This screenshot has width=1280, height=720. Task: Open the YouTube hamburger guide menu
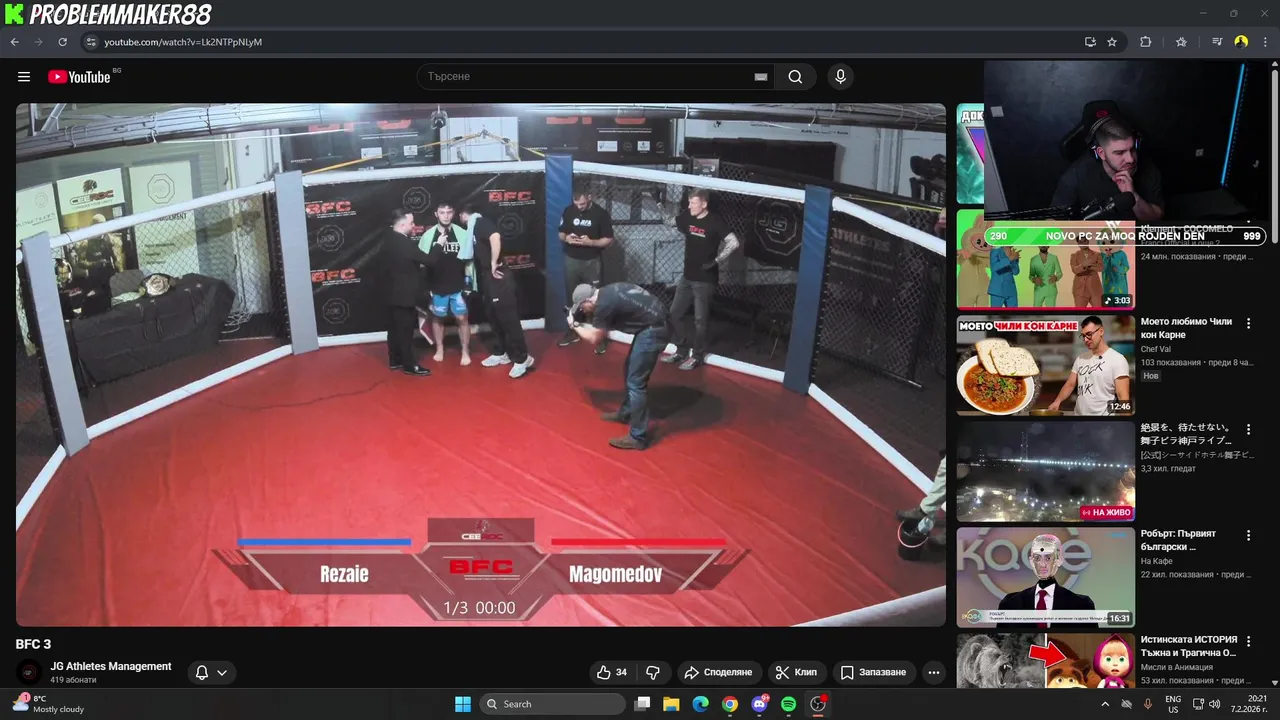pos(24,77)
